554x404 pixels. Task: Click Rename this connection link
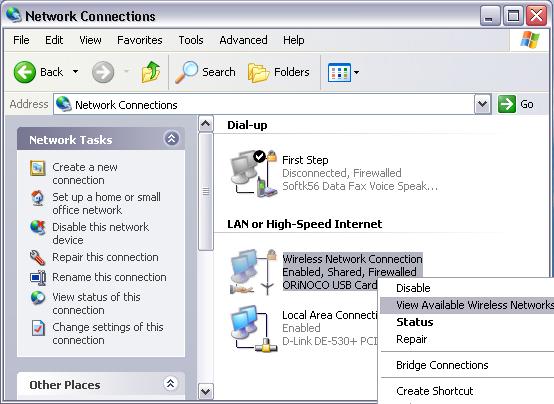(x=109, y=277)
